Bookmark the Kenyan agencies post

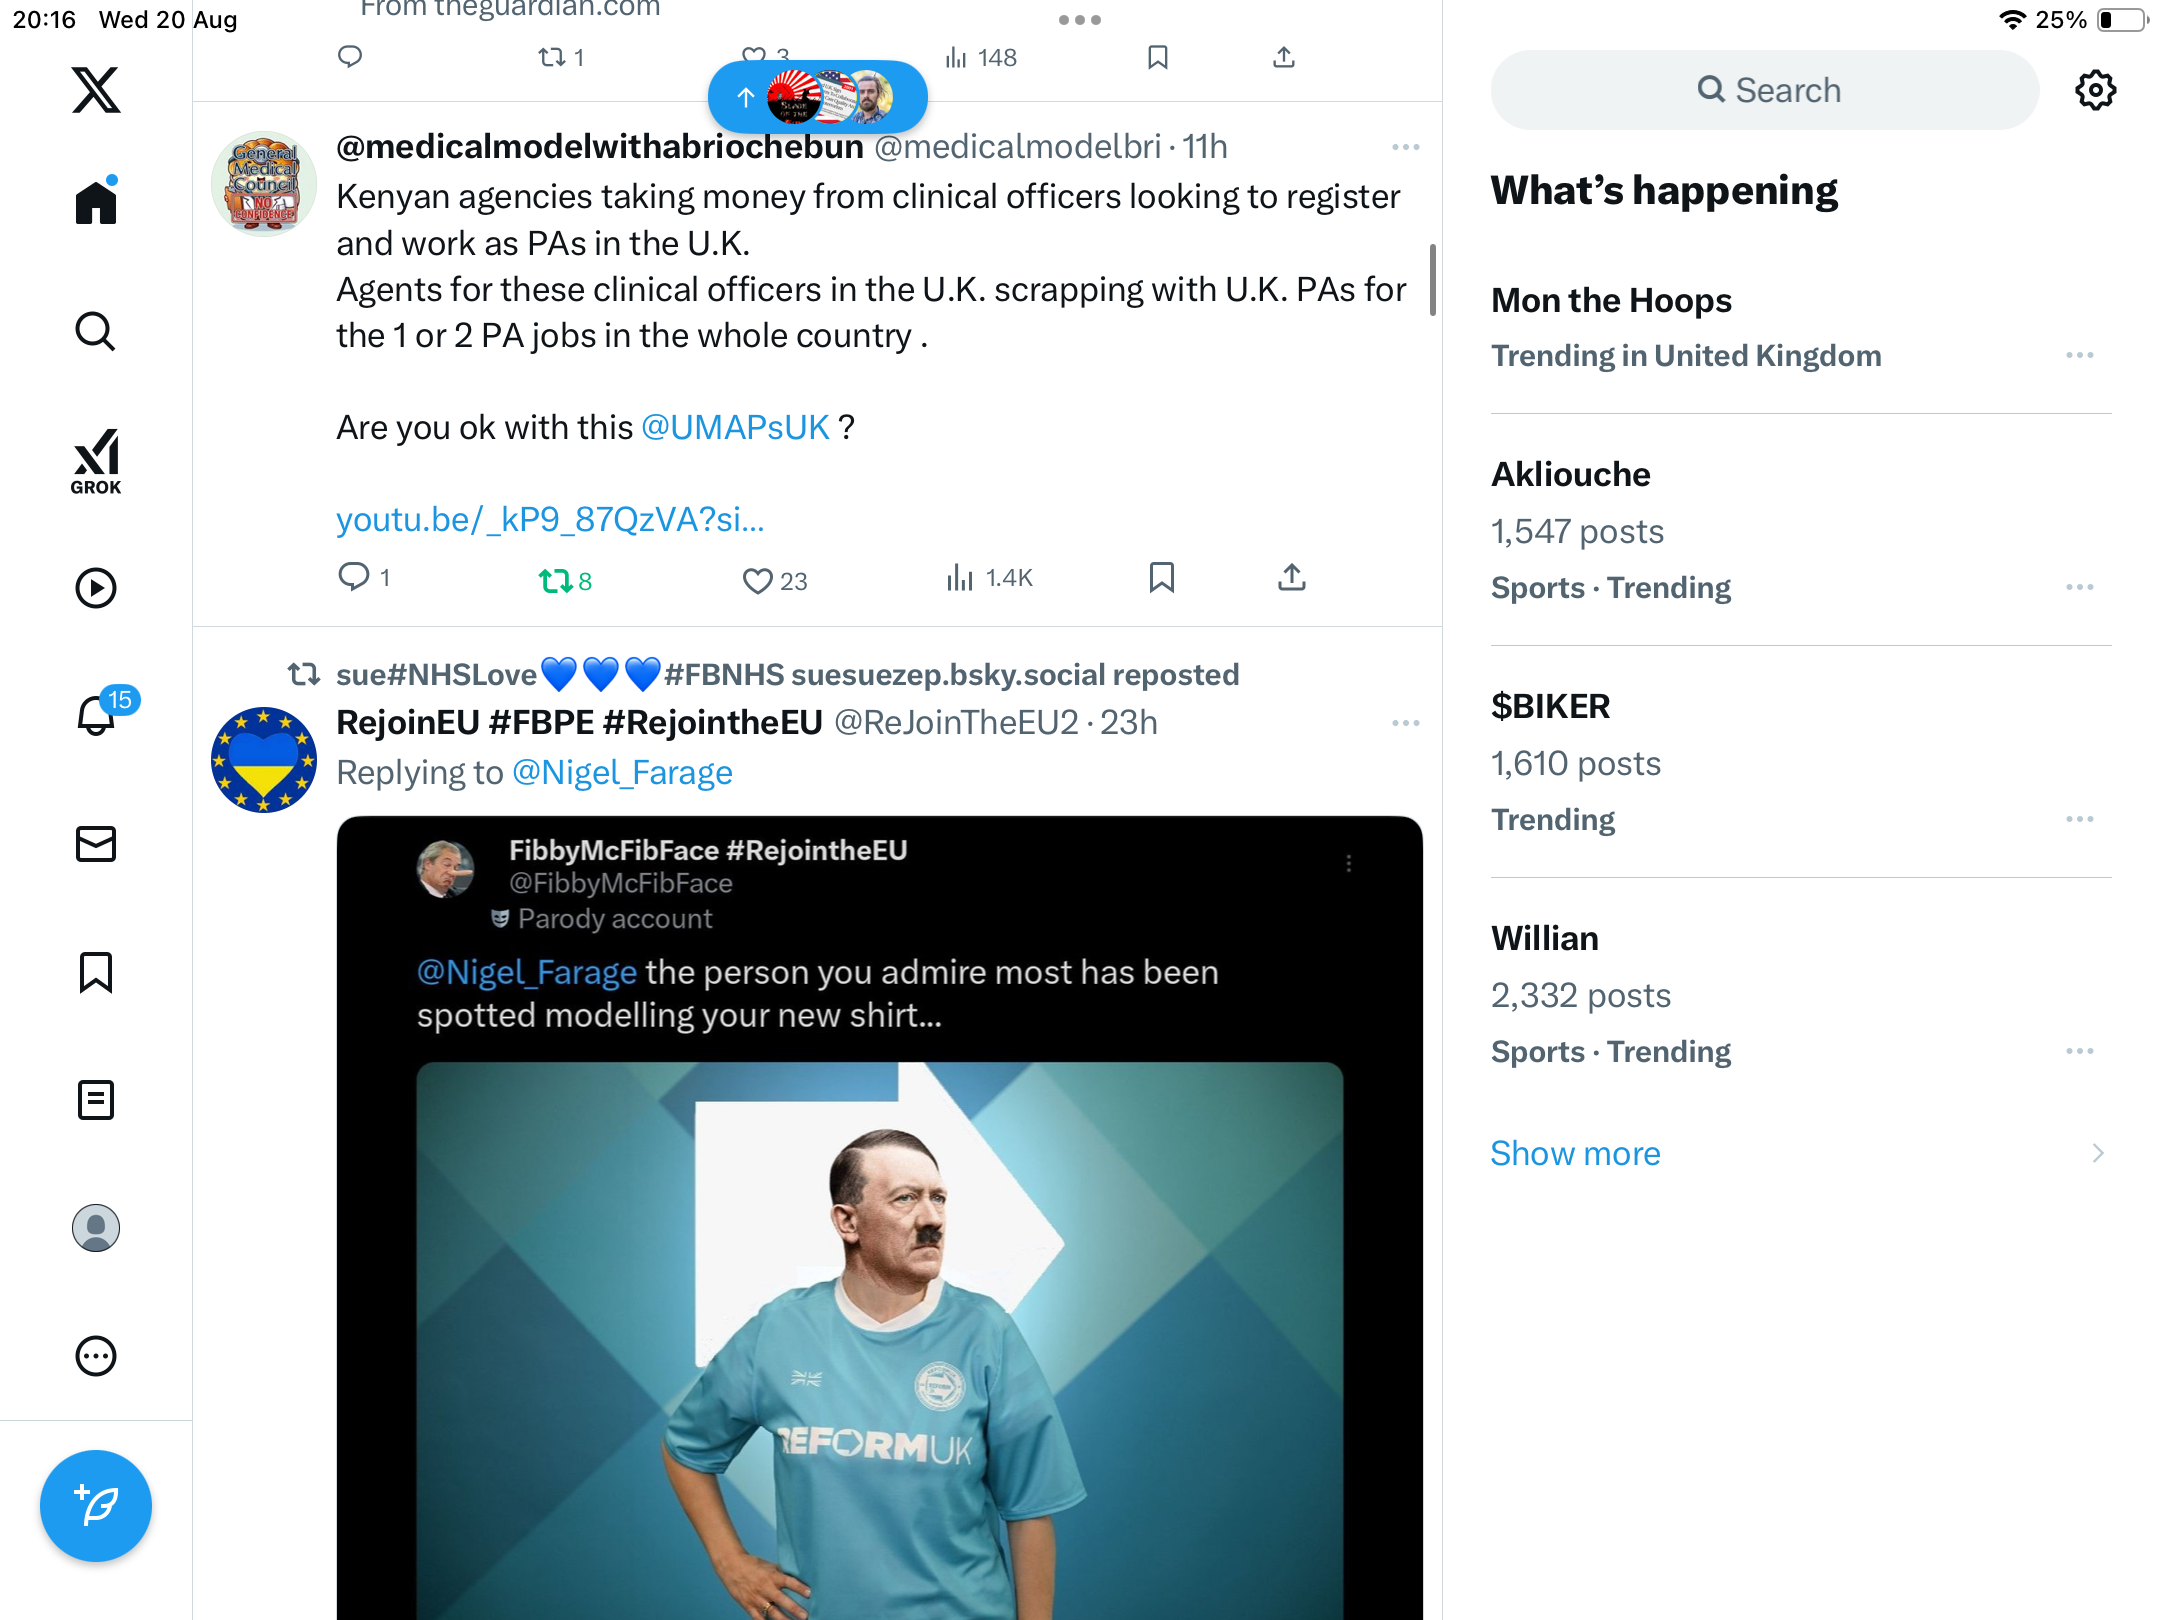coord(1161,578)
